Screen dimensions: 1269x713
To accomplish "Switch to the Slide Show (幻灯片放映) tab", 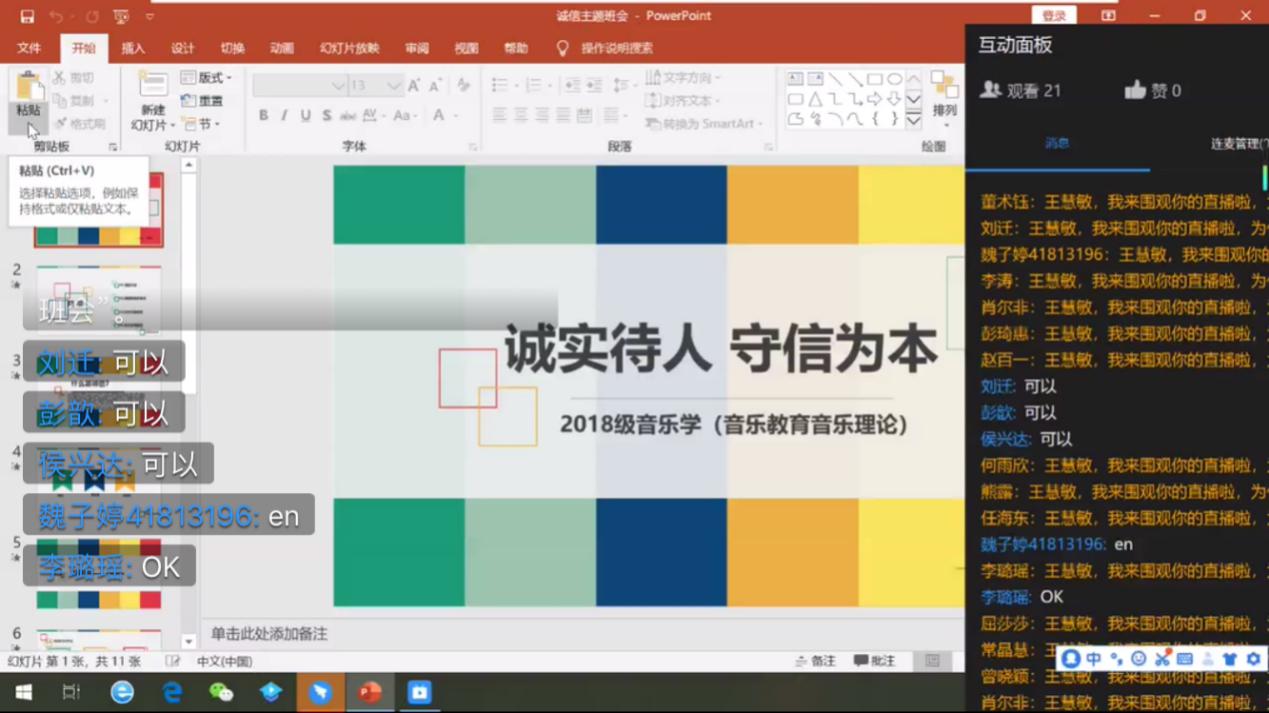I will [349, 48].
